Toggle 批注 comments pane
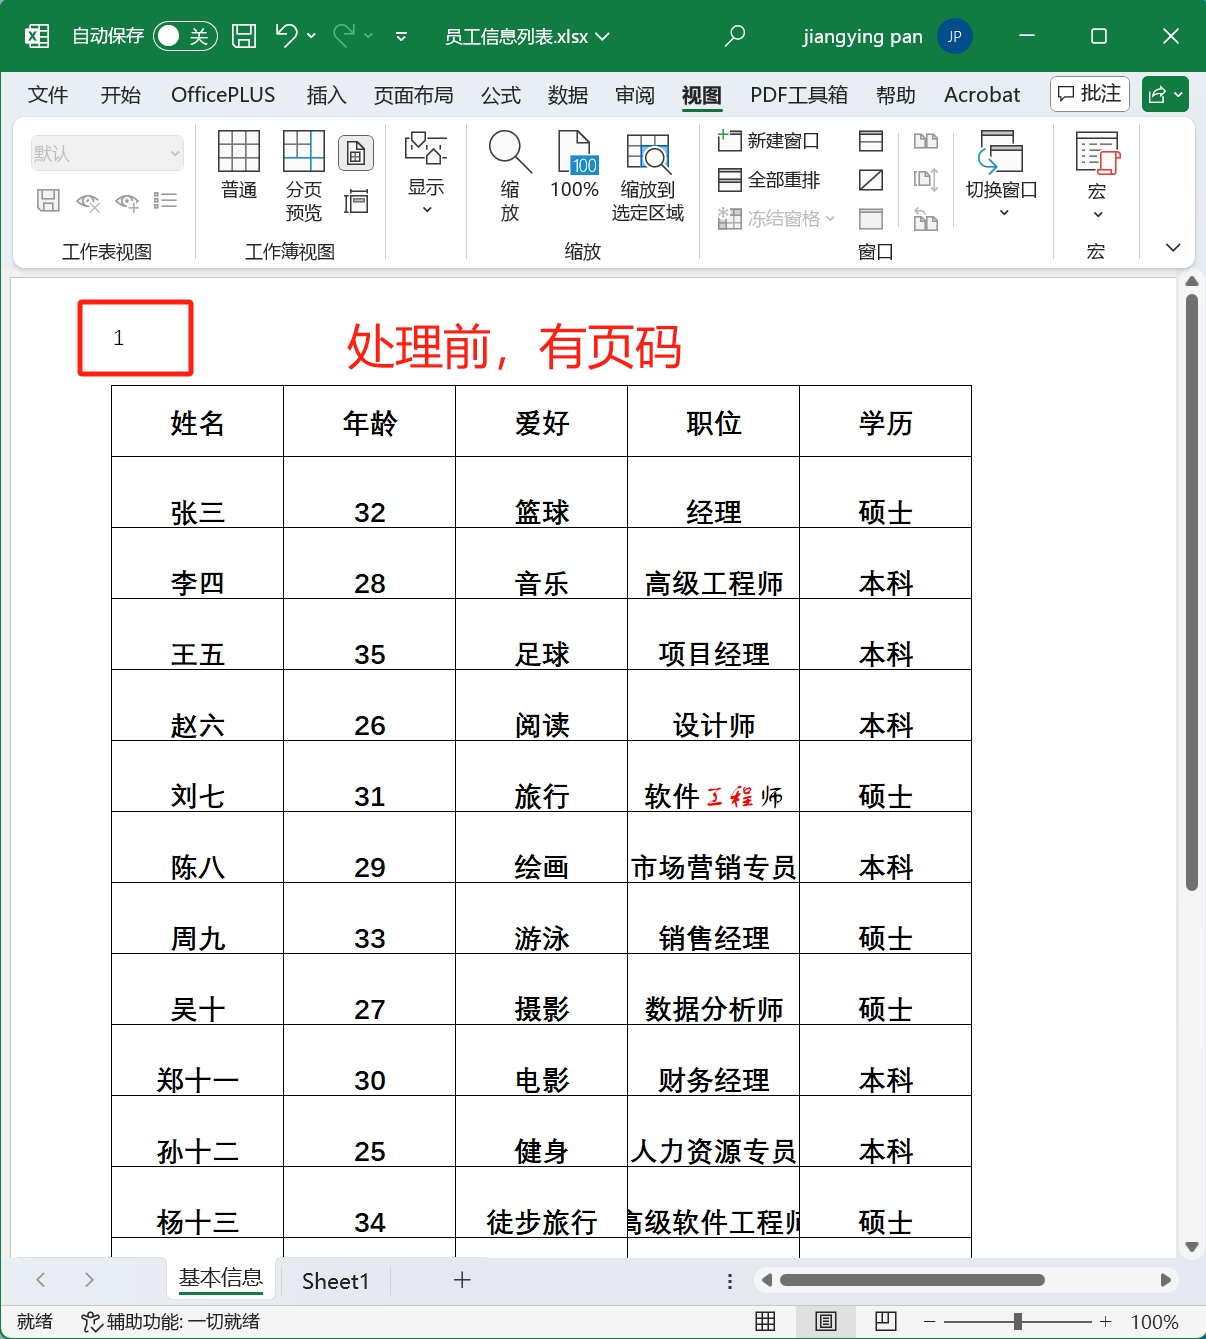Image resolution: width=1206 pixels, height=1339 pixels. click(x=1089, y=93)
